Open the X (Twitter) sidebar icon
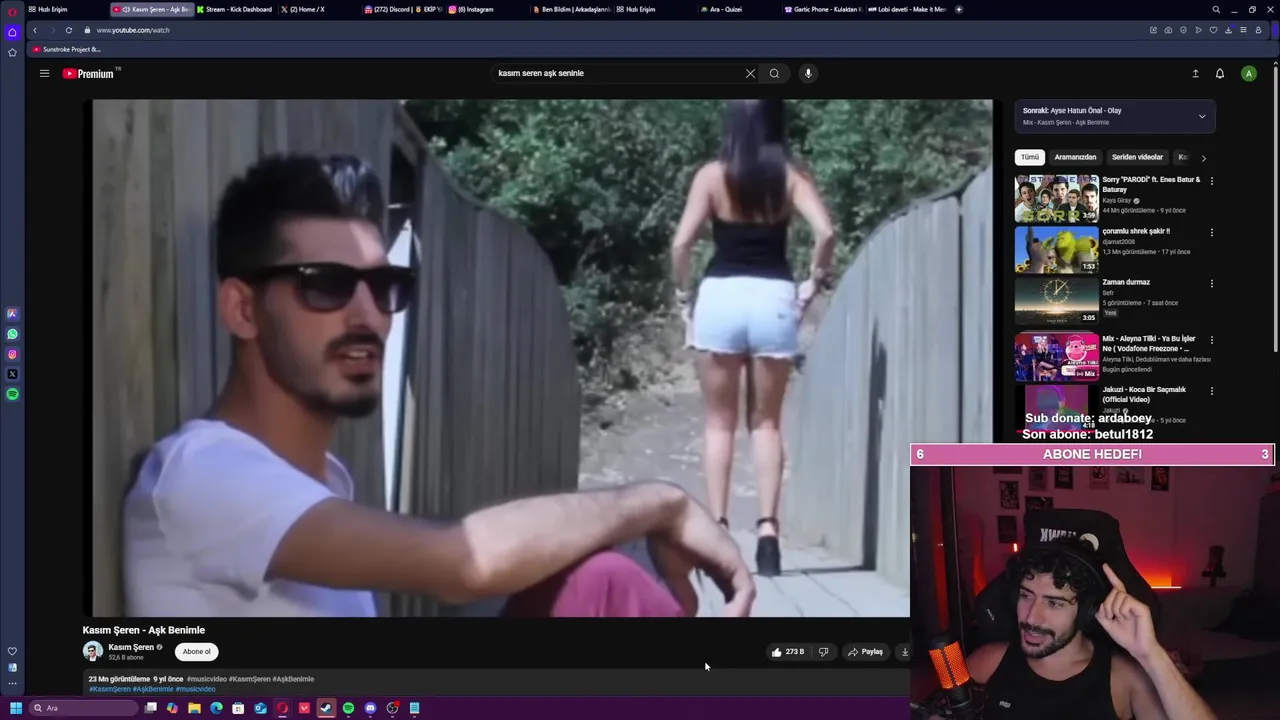The image size is (1280, 720). coord(12,374)
